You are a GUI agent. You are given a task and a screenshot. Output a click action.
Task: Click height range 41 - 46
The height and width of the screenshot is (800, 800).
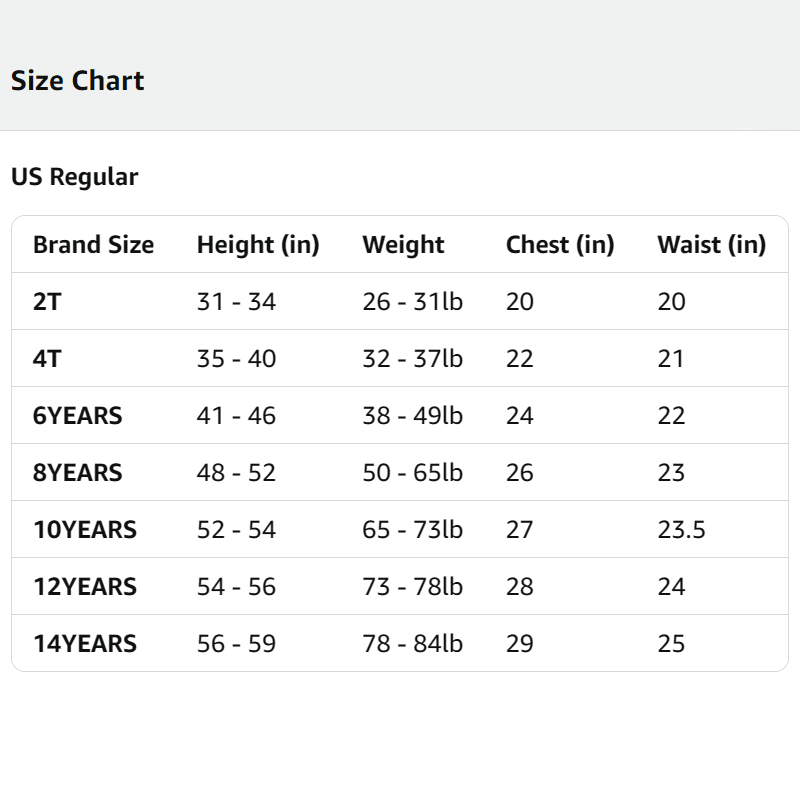coord(236,415)
